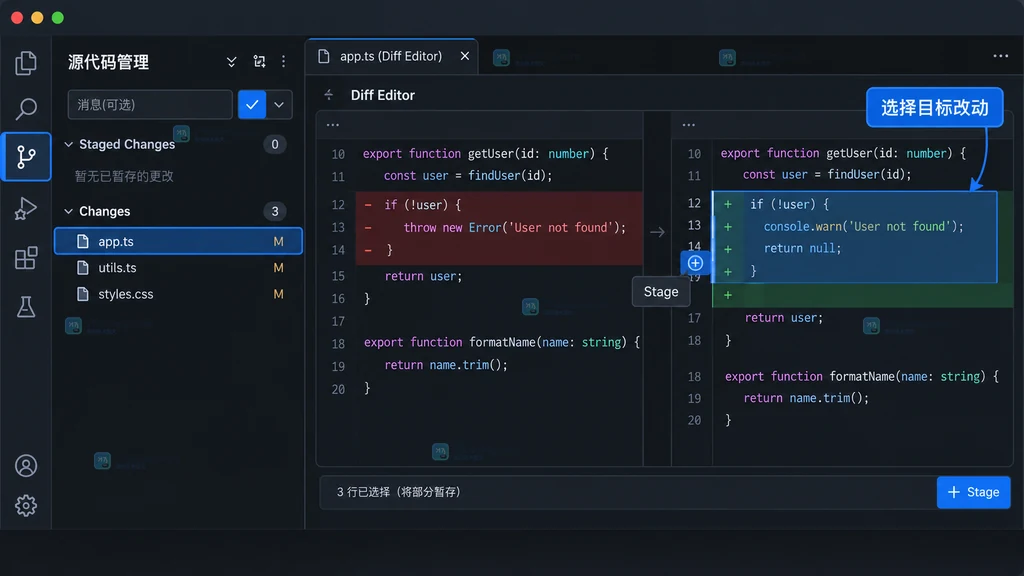This screenshot has height=576, width=1024.
Task: Click status text '3 行已选择'
Action: (x=363, y=492)
